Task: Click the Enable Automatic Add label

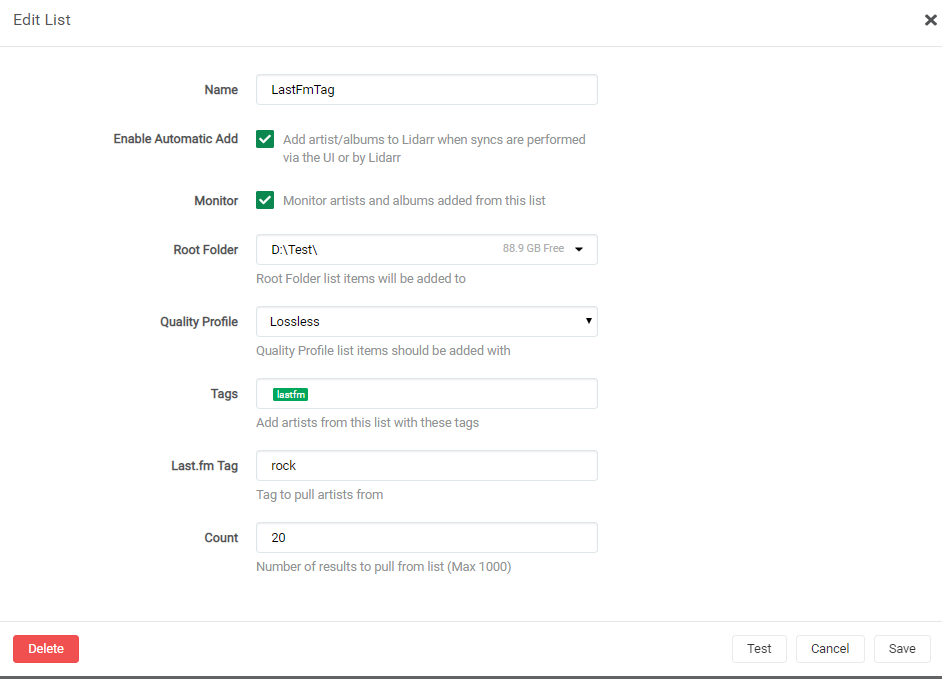Action: 175,139
